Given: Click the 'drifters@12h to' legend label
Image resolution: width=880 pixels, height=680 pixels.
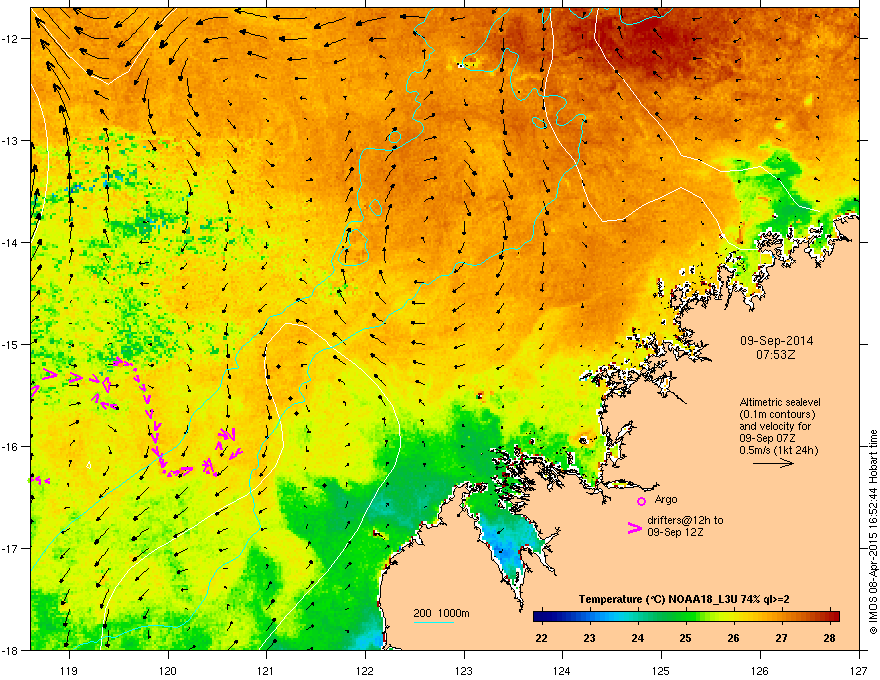Looking at the screenshot, I should point(685,520).
